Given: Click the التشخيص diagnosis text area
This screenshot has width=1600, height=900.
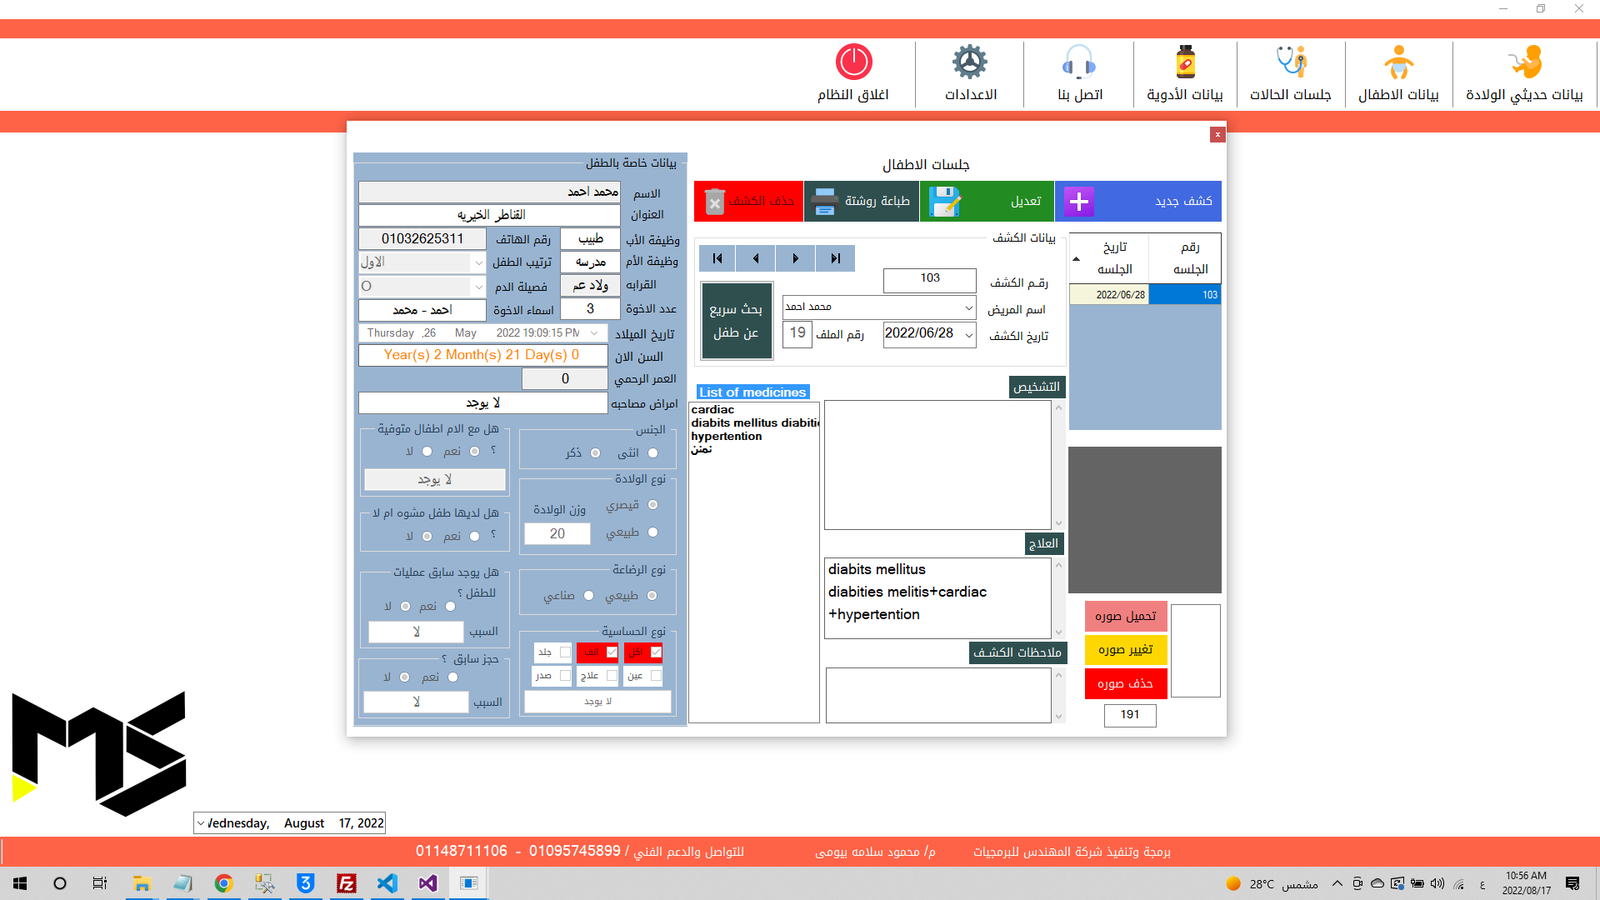Looking at the screenshot, I should point(937,465).
